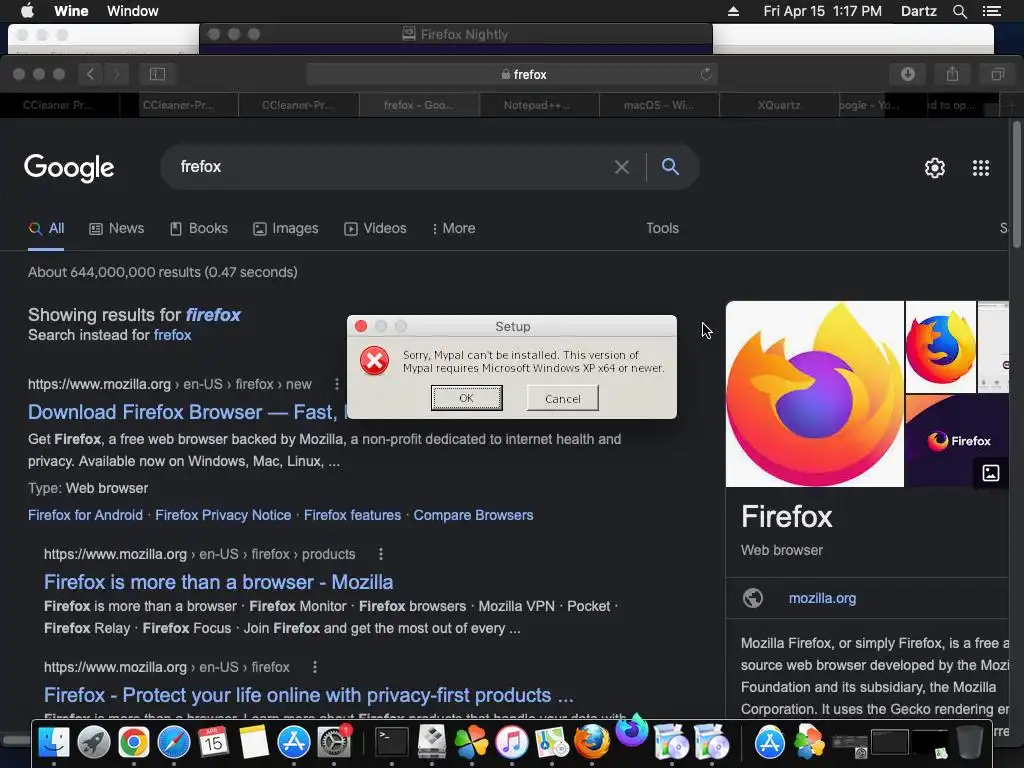Switch to Notepad++ Safari tab
This screenshot has width=1024, height=768.
(x=539, y=105)
